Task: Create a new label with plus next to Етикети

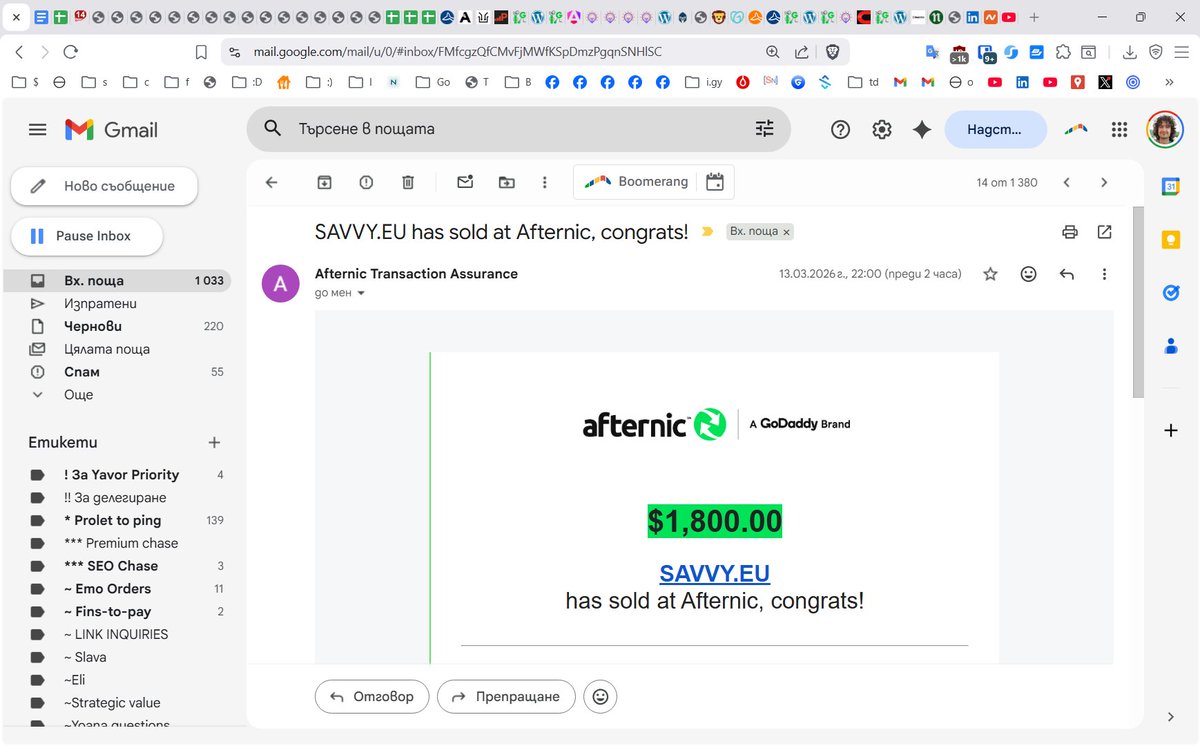Action: click(213, 442)
